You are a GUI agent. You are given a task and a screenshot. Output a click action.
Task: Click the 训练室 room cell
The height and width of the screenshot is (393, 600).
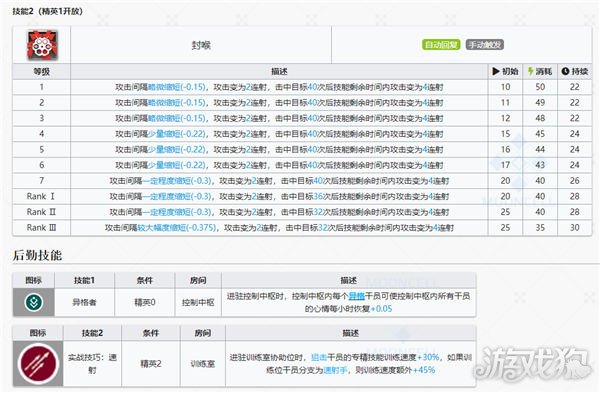click(x=203, y=364)
